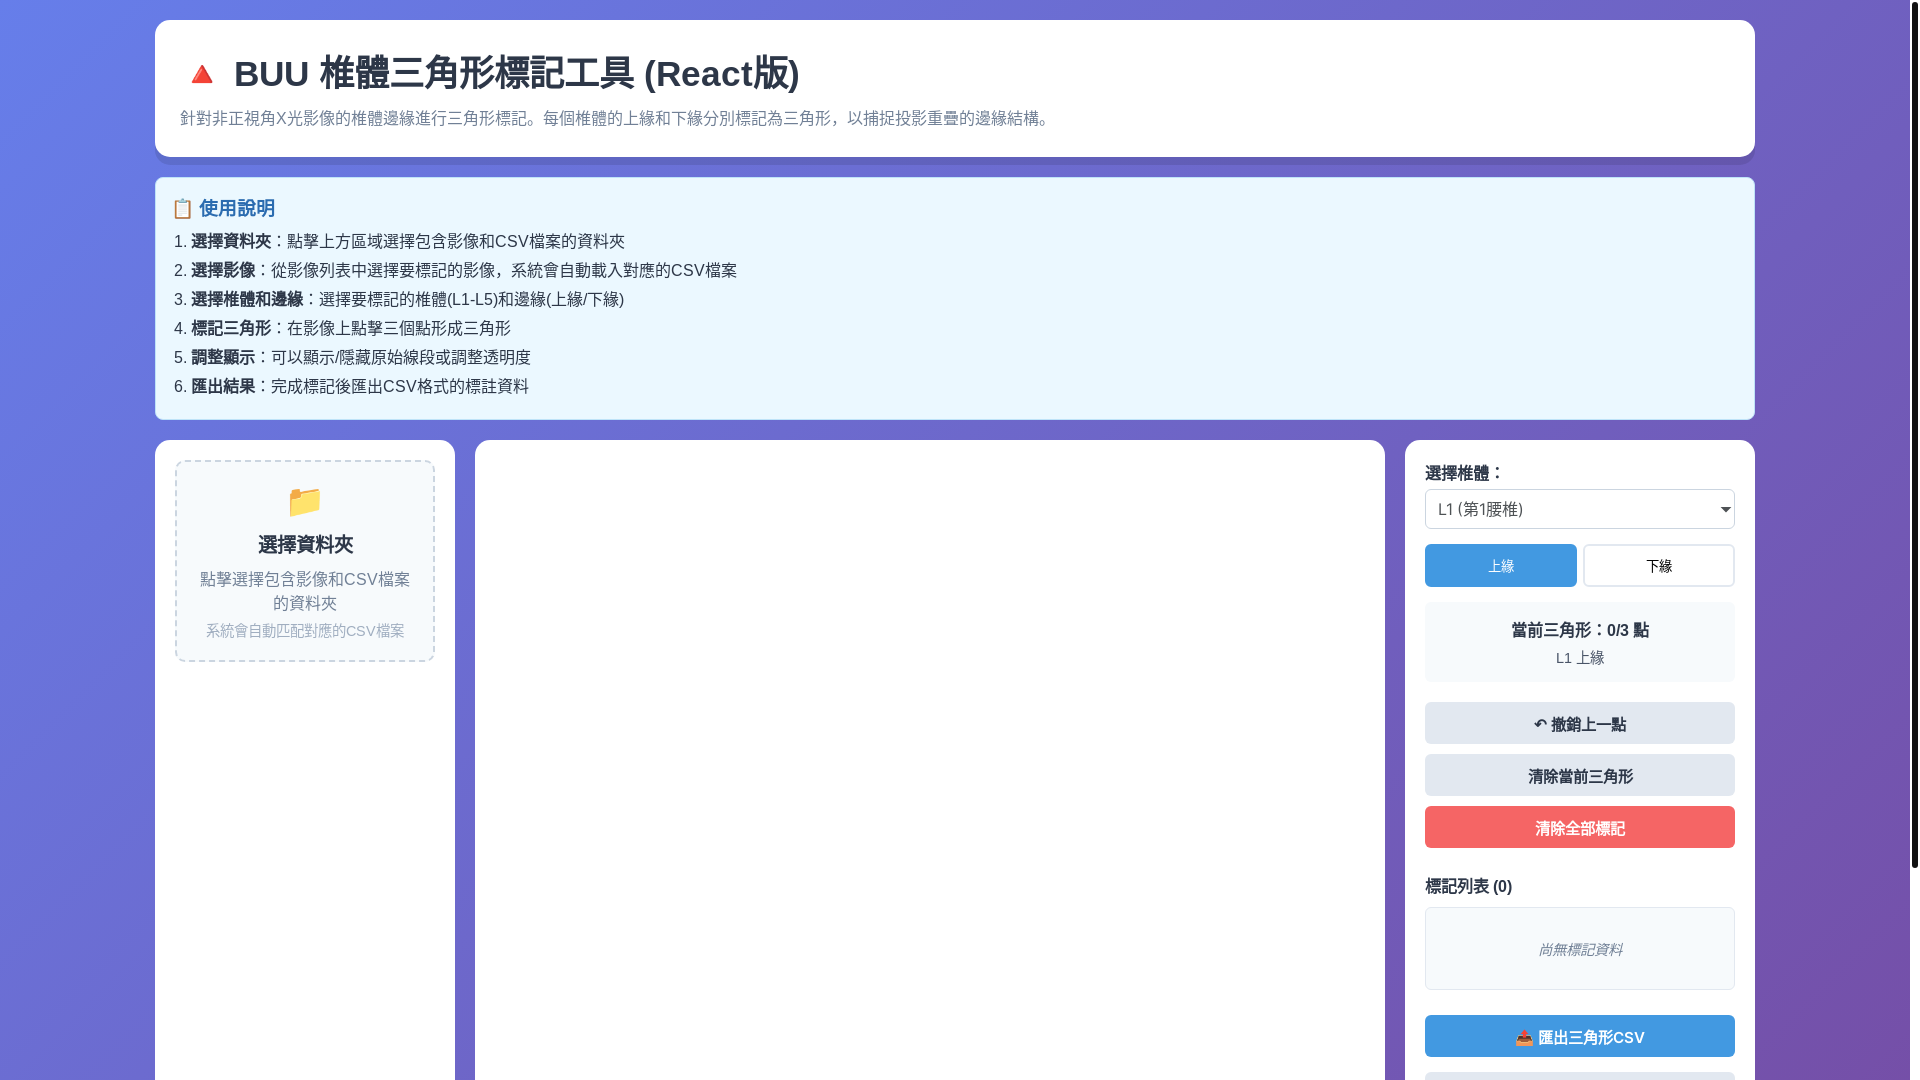The image size is (1920, 1080).
Task: Select the 上緣 edge toggle
Action: tap(1500, 566)
